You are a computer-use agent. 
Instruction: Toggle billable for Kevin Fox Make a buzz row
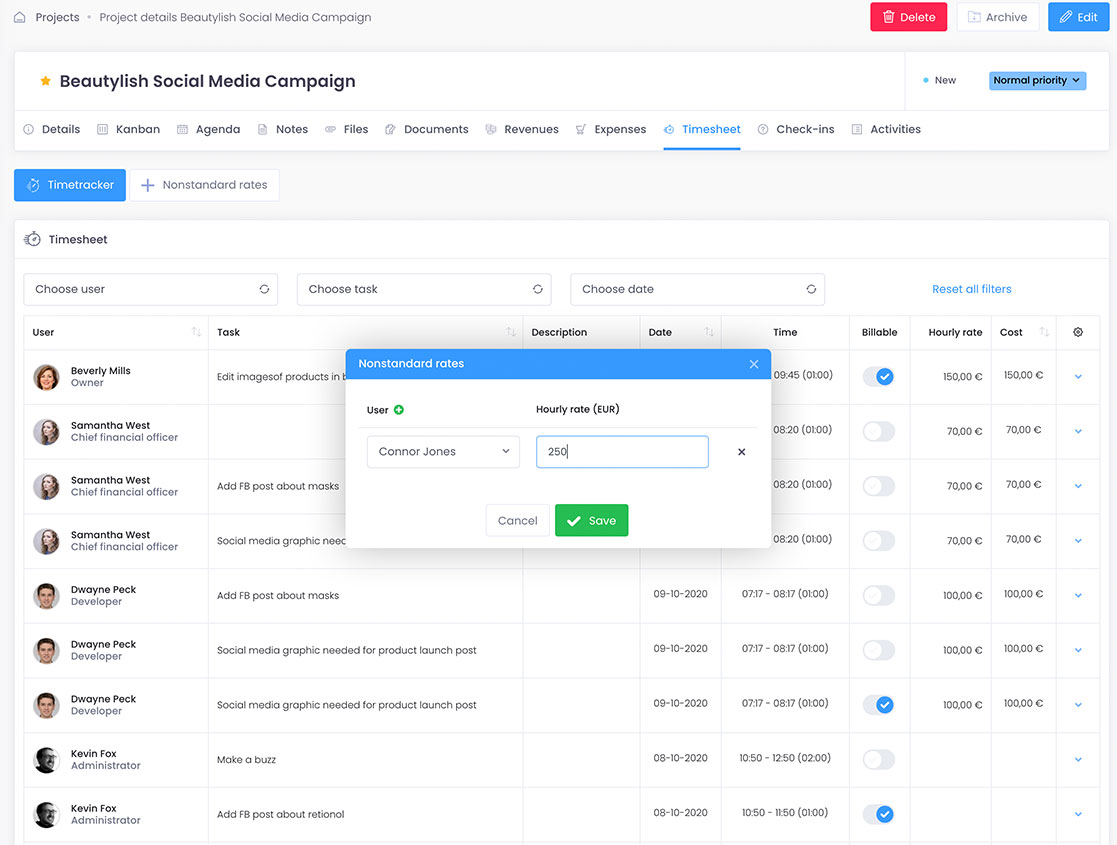(x=878, y=760)
